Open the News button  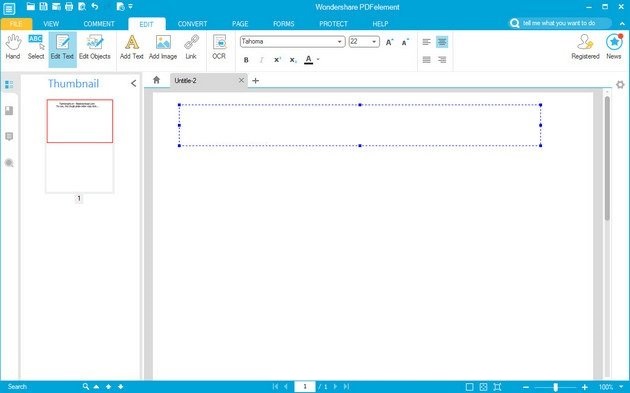point(614,47)
